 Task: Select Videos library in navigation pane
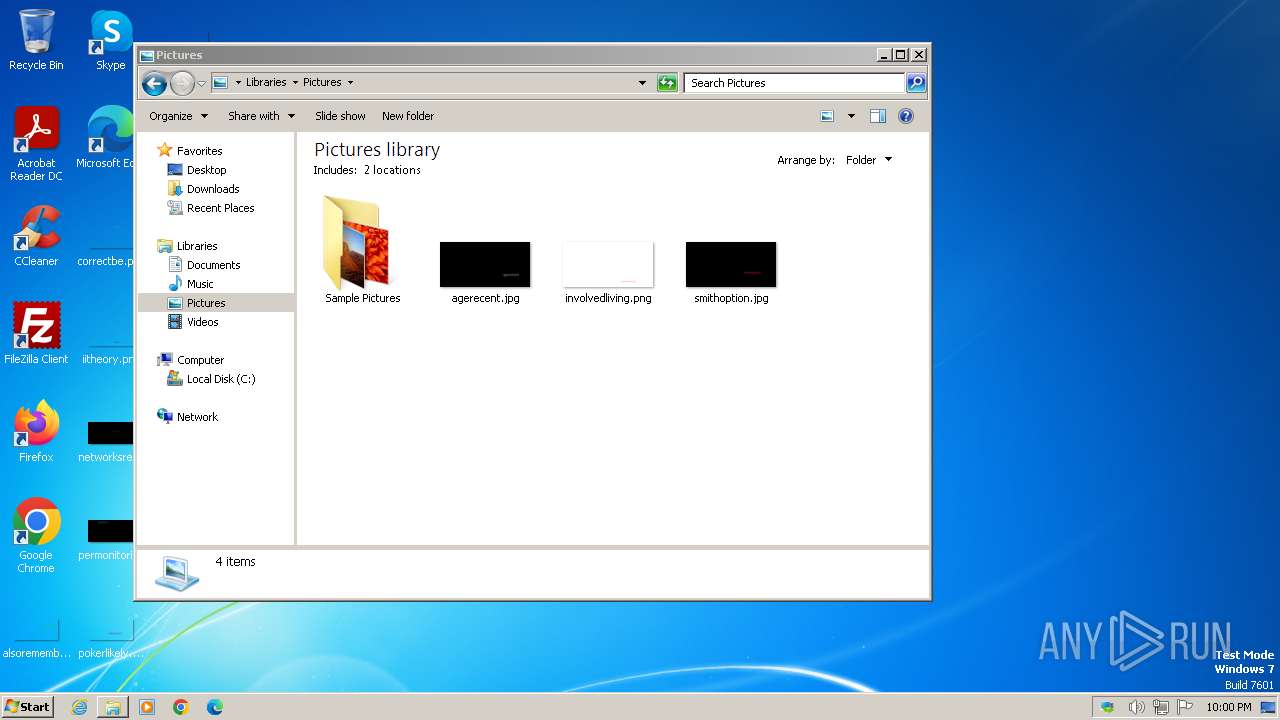tap(202, 322)
